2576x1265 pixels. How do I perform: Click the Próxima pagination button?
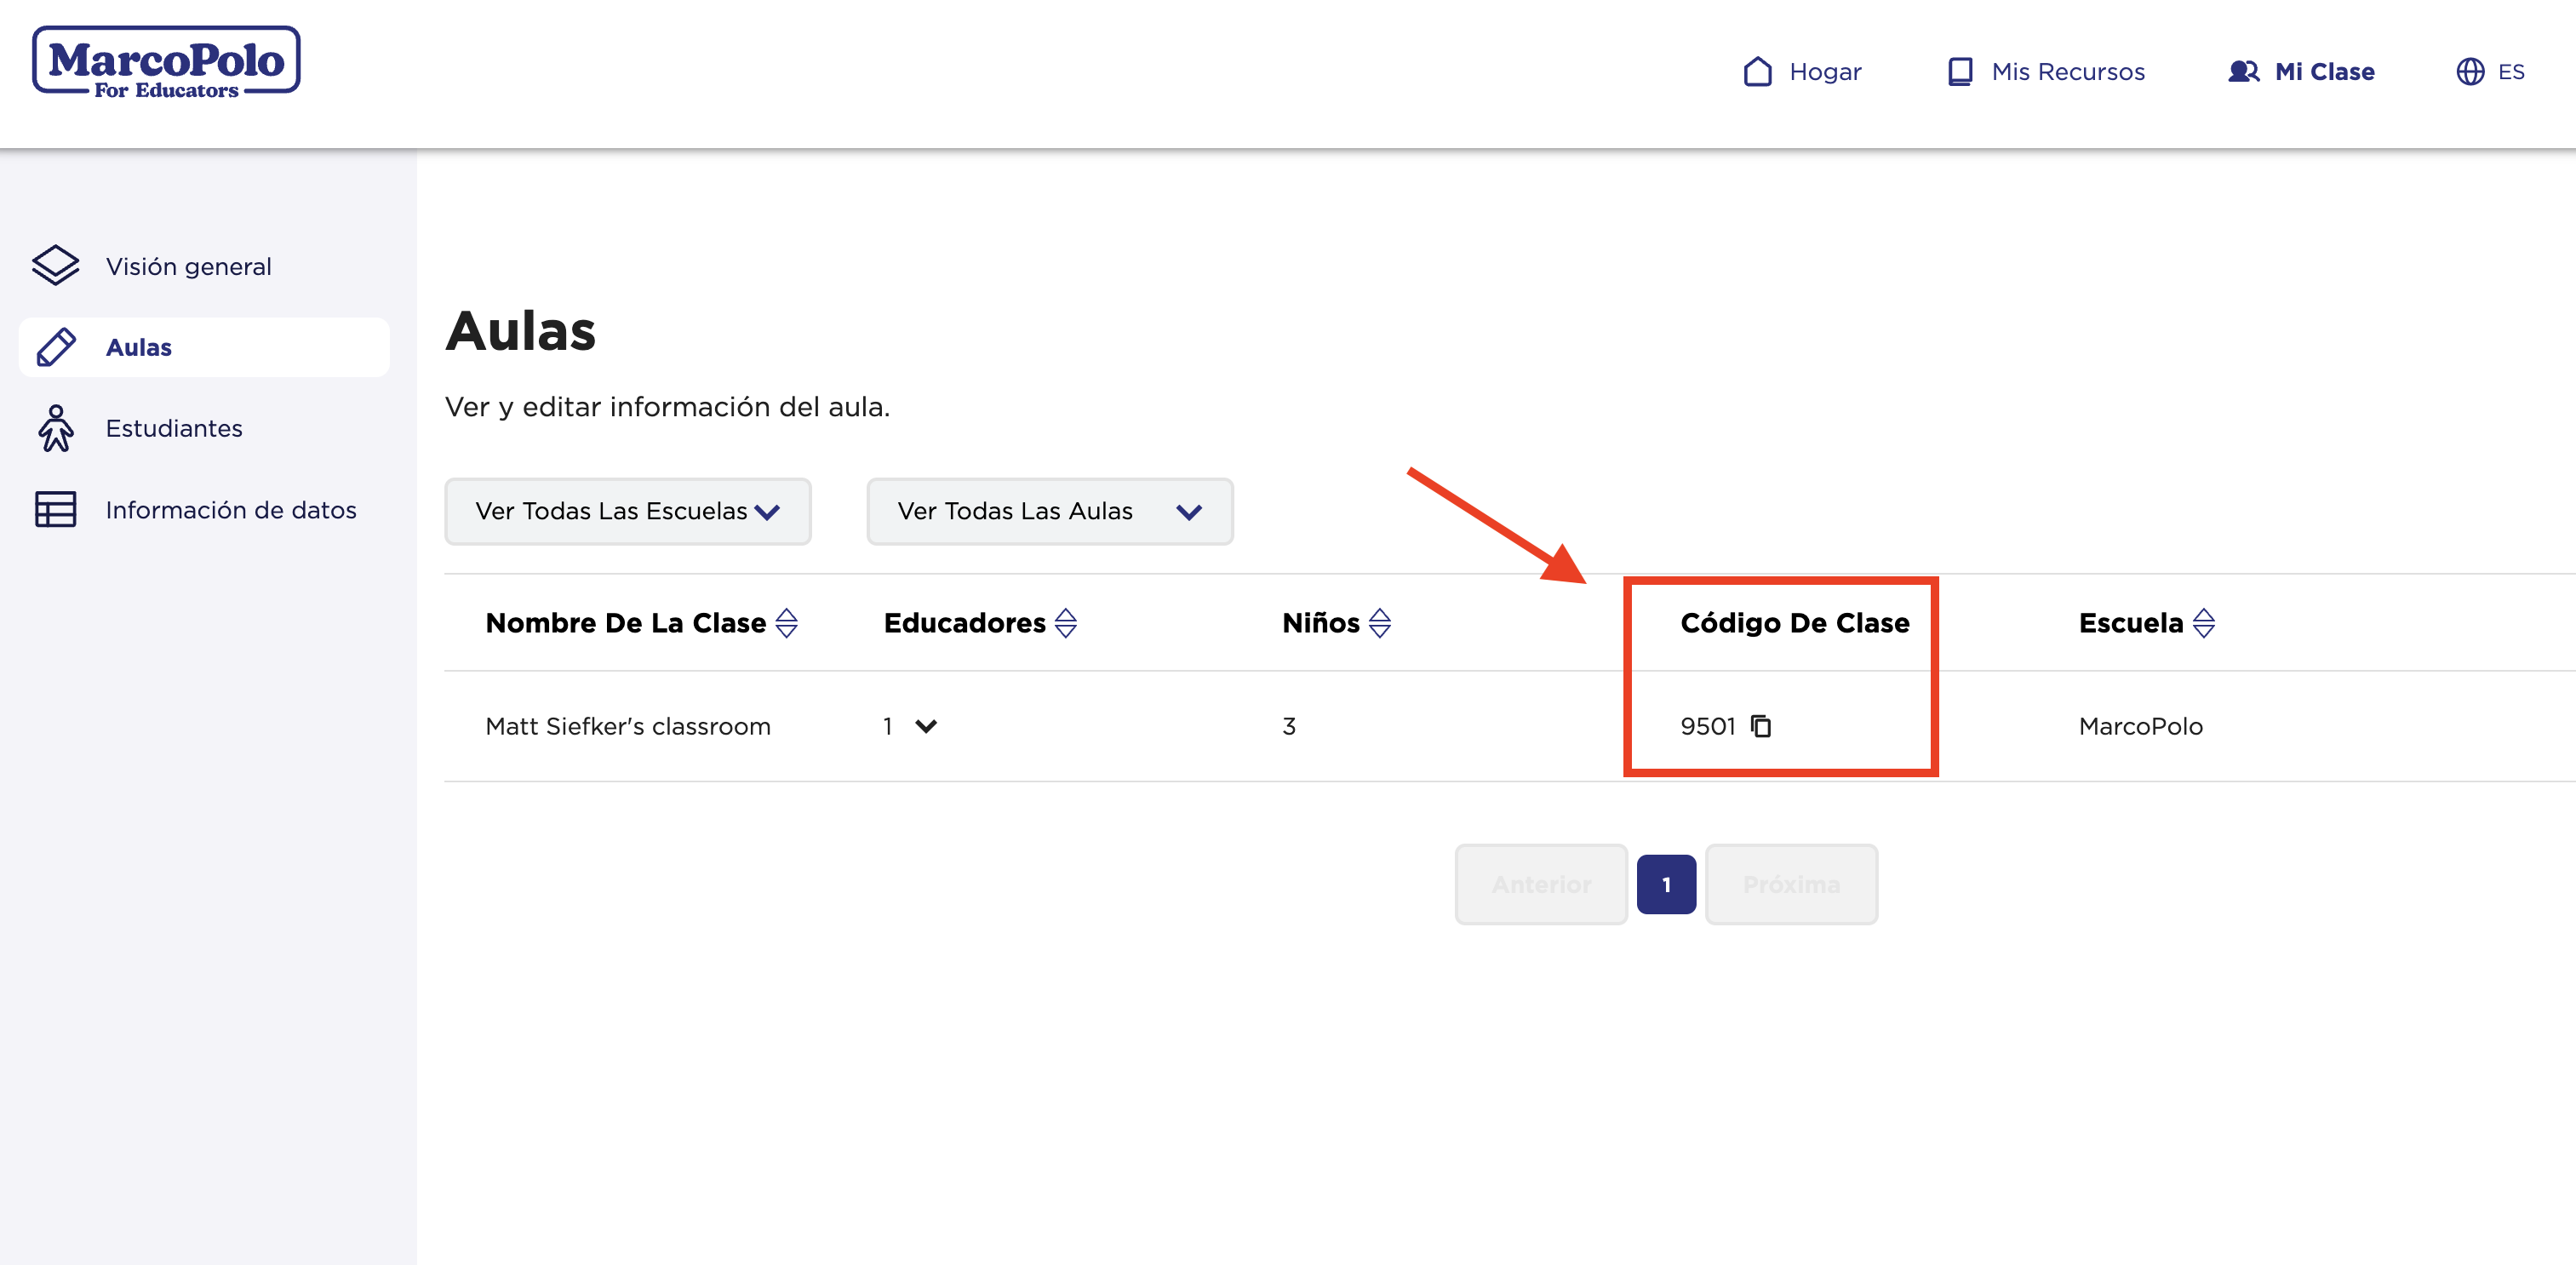click(1791, 884)
